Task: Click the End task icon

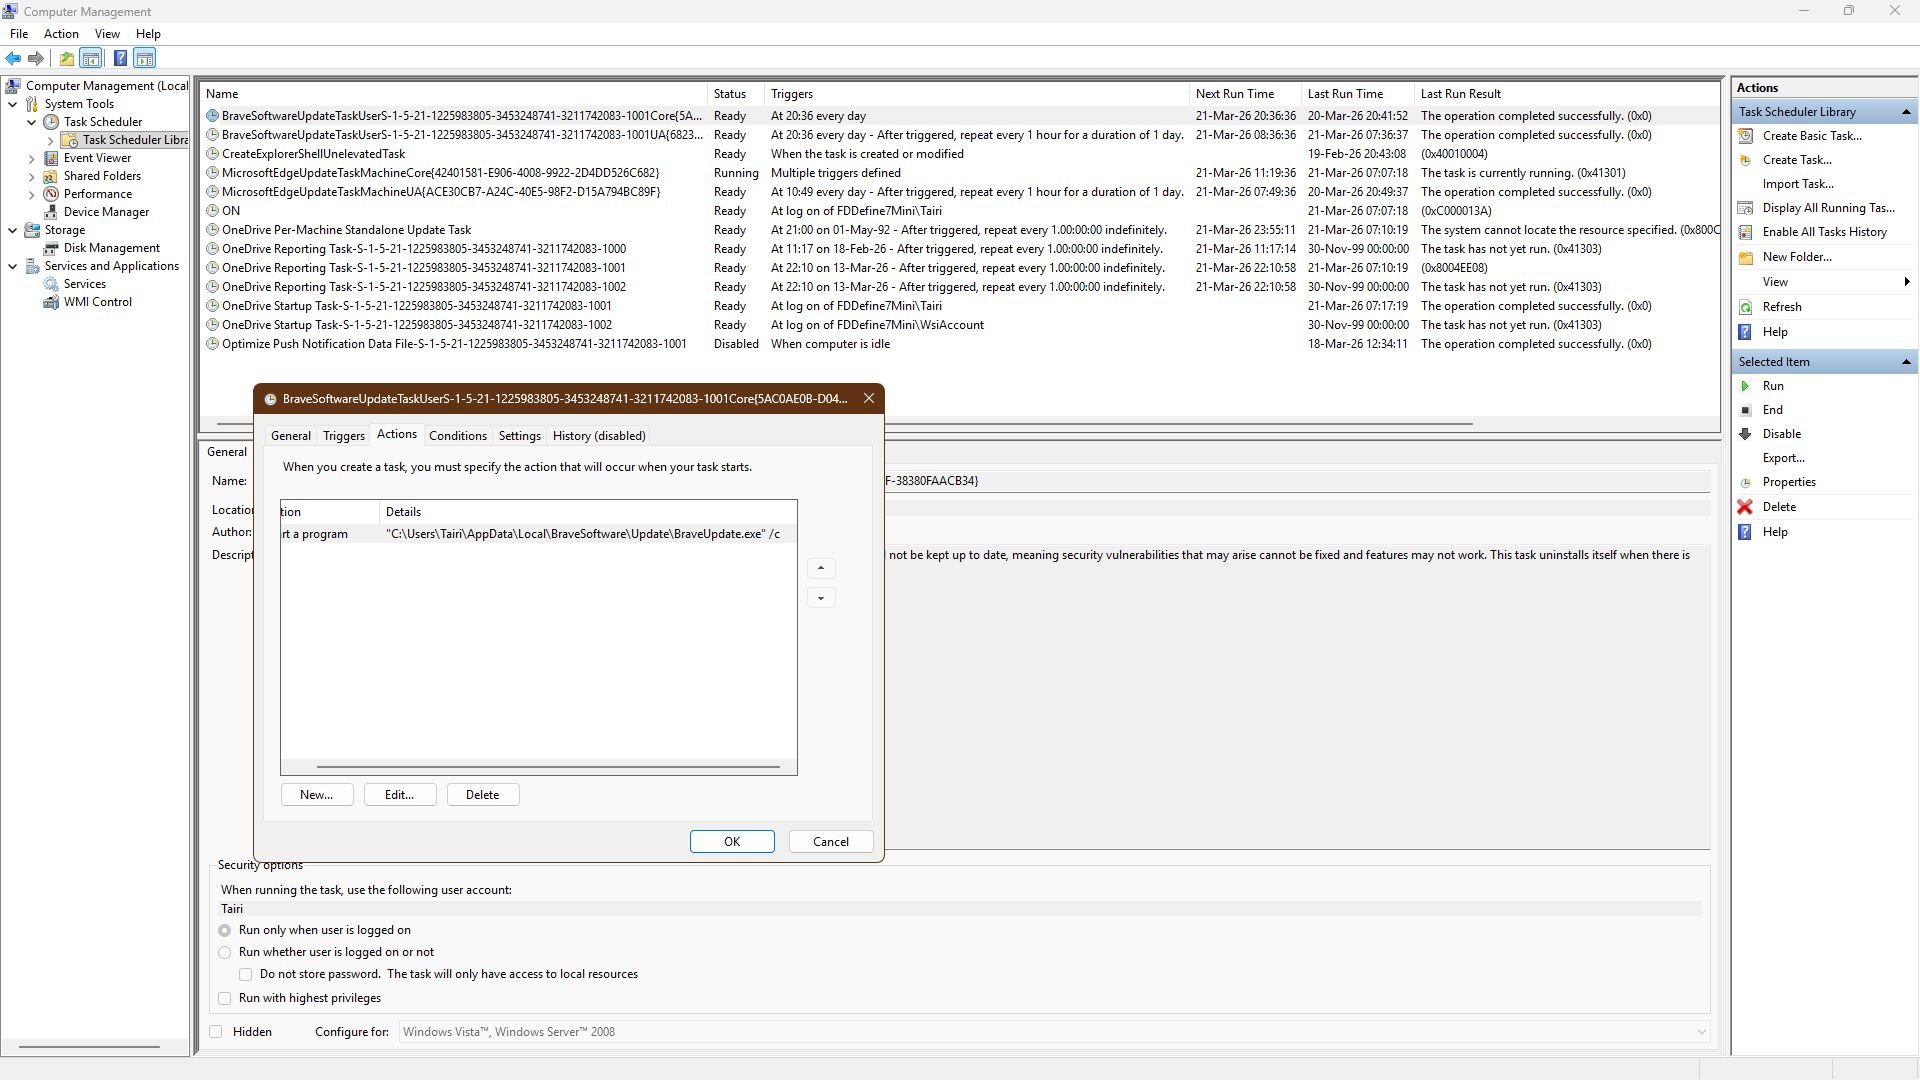Action: (1745, 410)
